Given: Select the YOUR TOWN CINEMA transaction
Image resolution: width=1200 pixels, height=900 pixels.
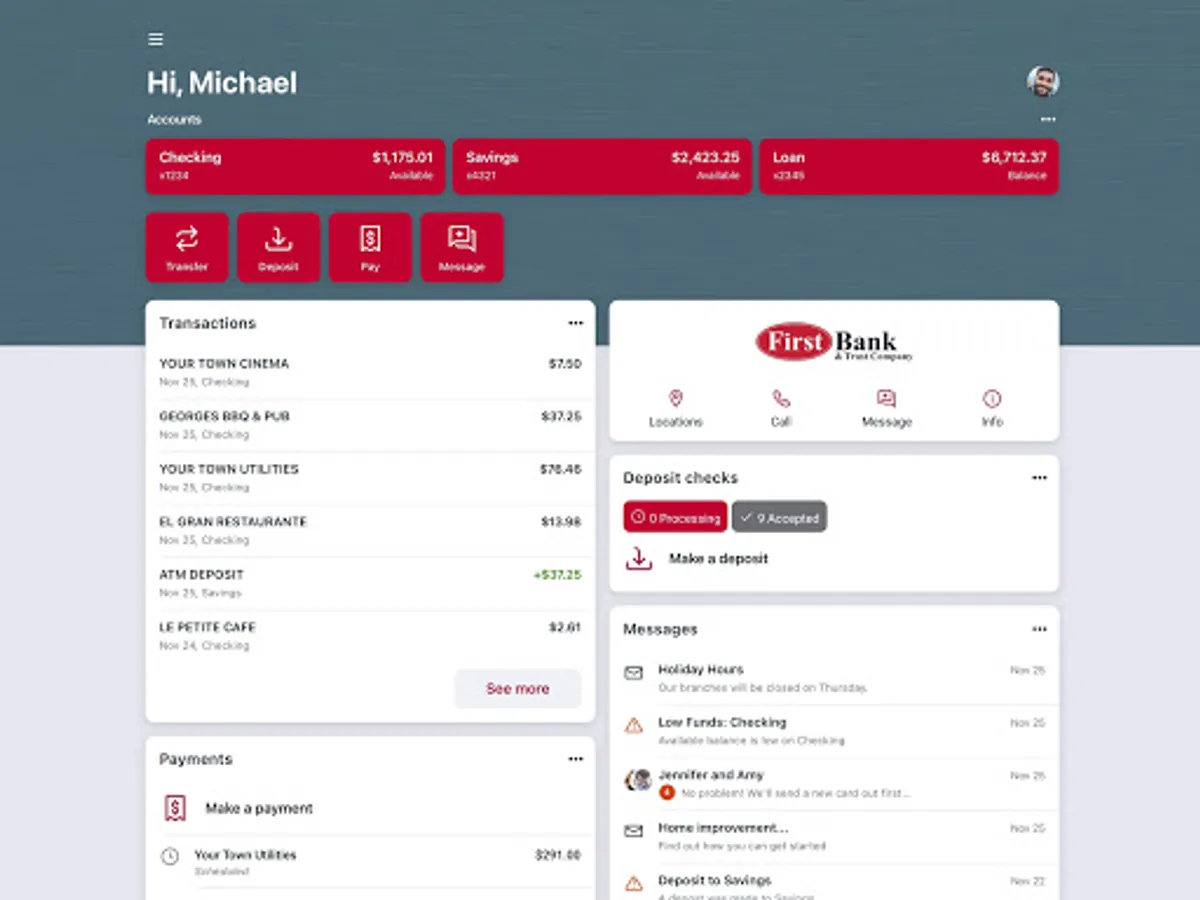Looking at the screenshot, I should coord(370,372).
